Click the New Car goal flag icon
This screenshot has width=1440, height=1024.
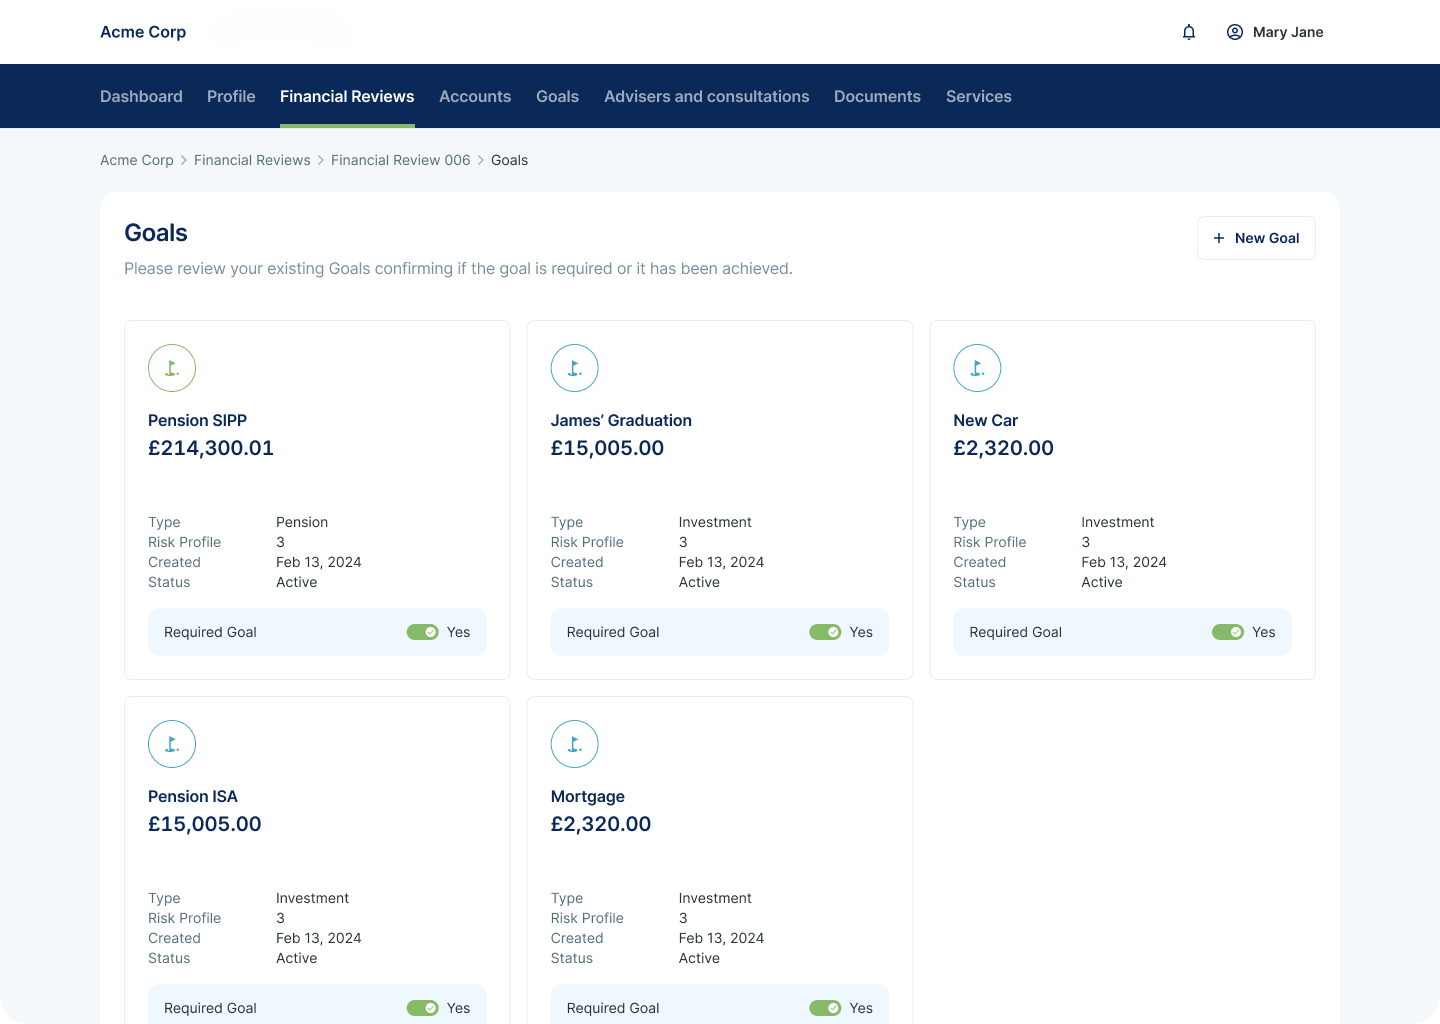tap(977, 368)
